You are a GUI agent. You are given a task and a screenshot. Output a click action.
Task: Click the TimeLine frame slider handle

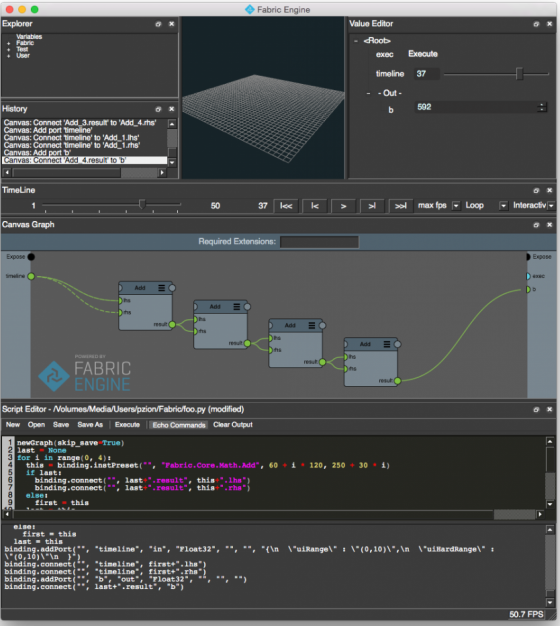pos(142,204)
